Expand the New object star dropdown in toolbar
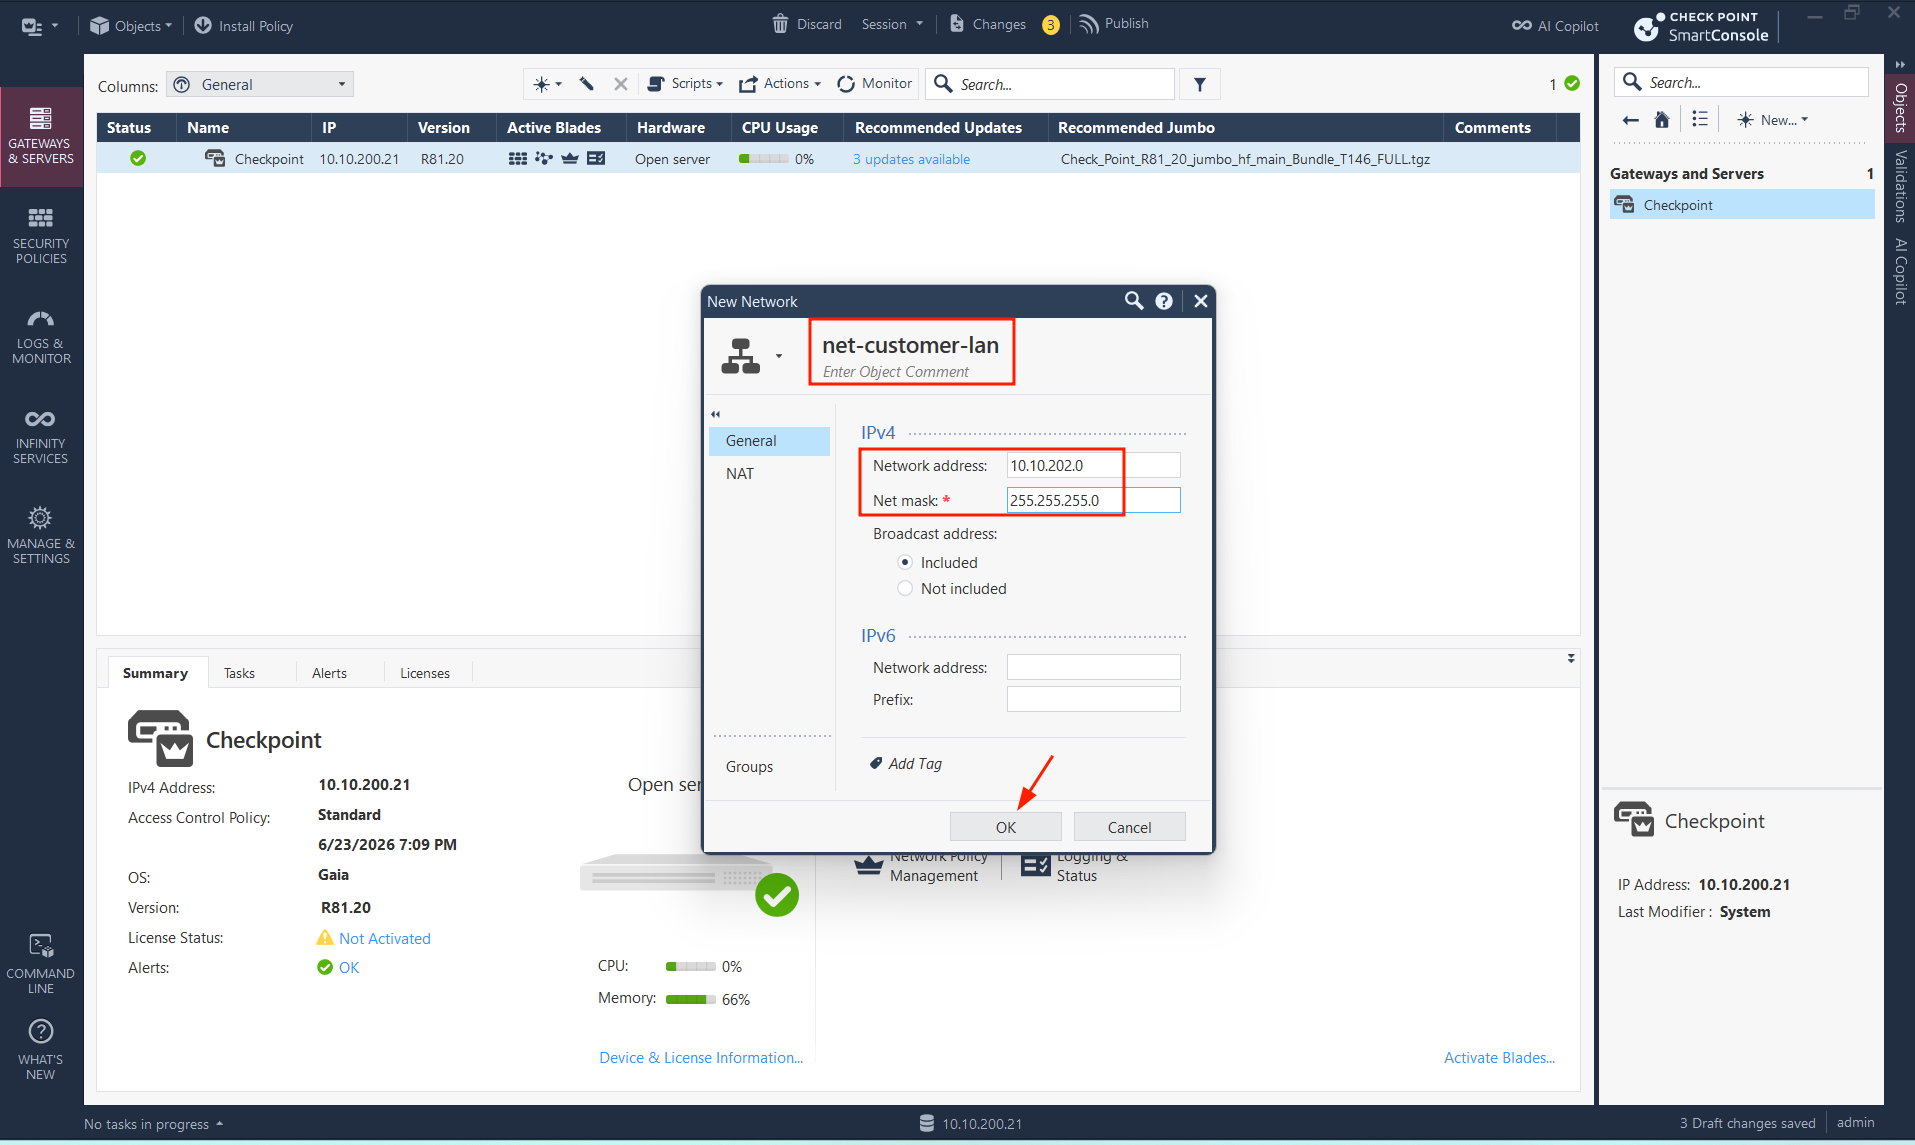 pyautogui.click(x=547, y=84)
